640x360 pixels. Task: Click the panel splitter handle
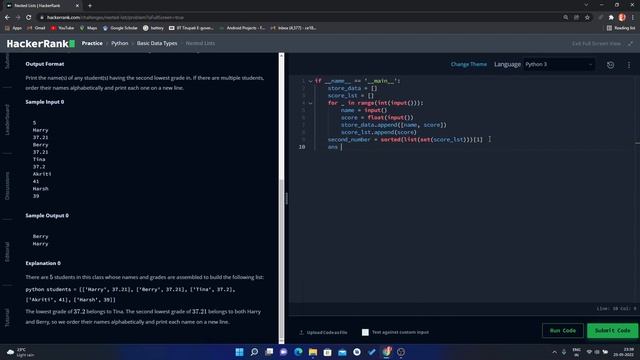click(286, 198)
